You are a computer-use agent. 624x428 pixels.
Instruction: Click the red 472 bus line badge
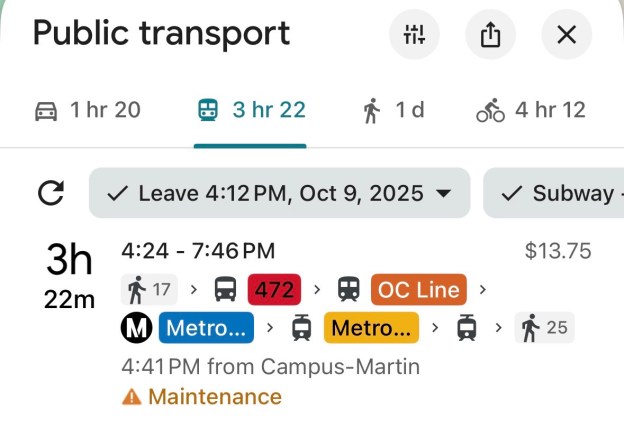[275, 290]
